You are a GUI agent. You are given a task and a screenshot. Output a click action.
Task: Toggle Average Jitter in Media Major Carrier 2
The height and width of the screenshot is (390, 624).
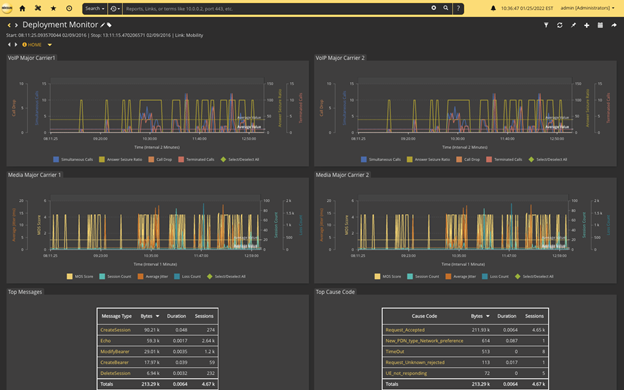(460, 276)
